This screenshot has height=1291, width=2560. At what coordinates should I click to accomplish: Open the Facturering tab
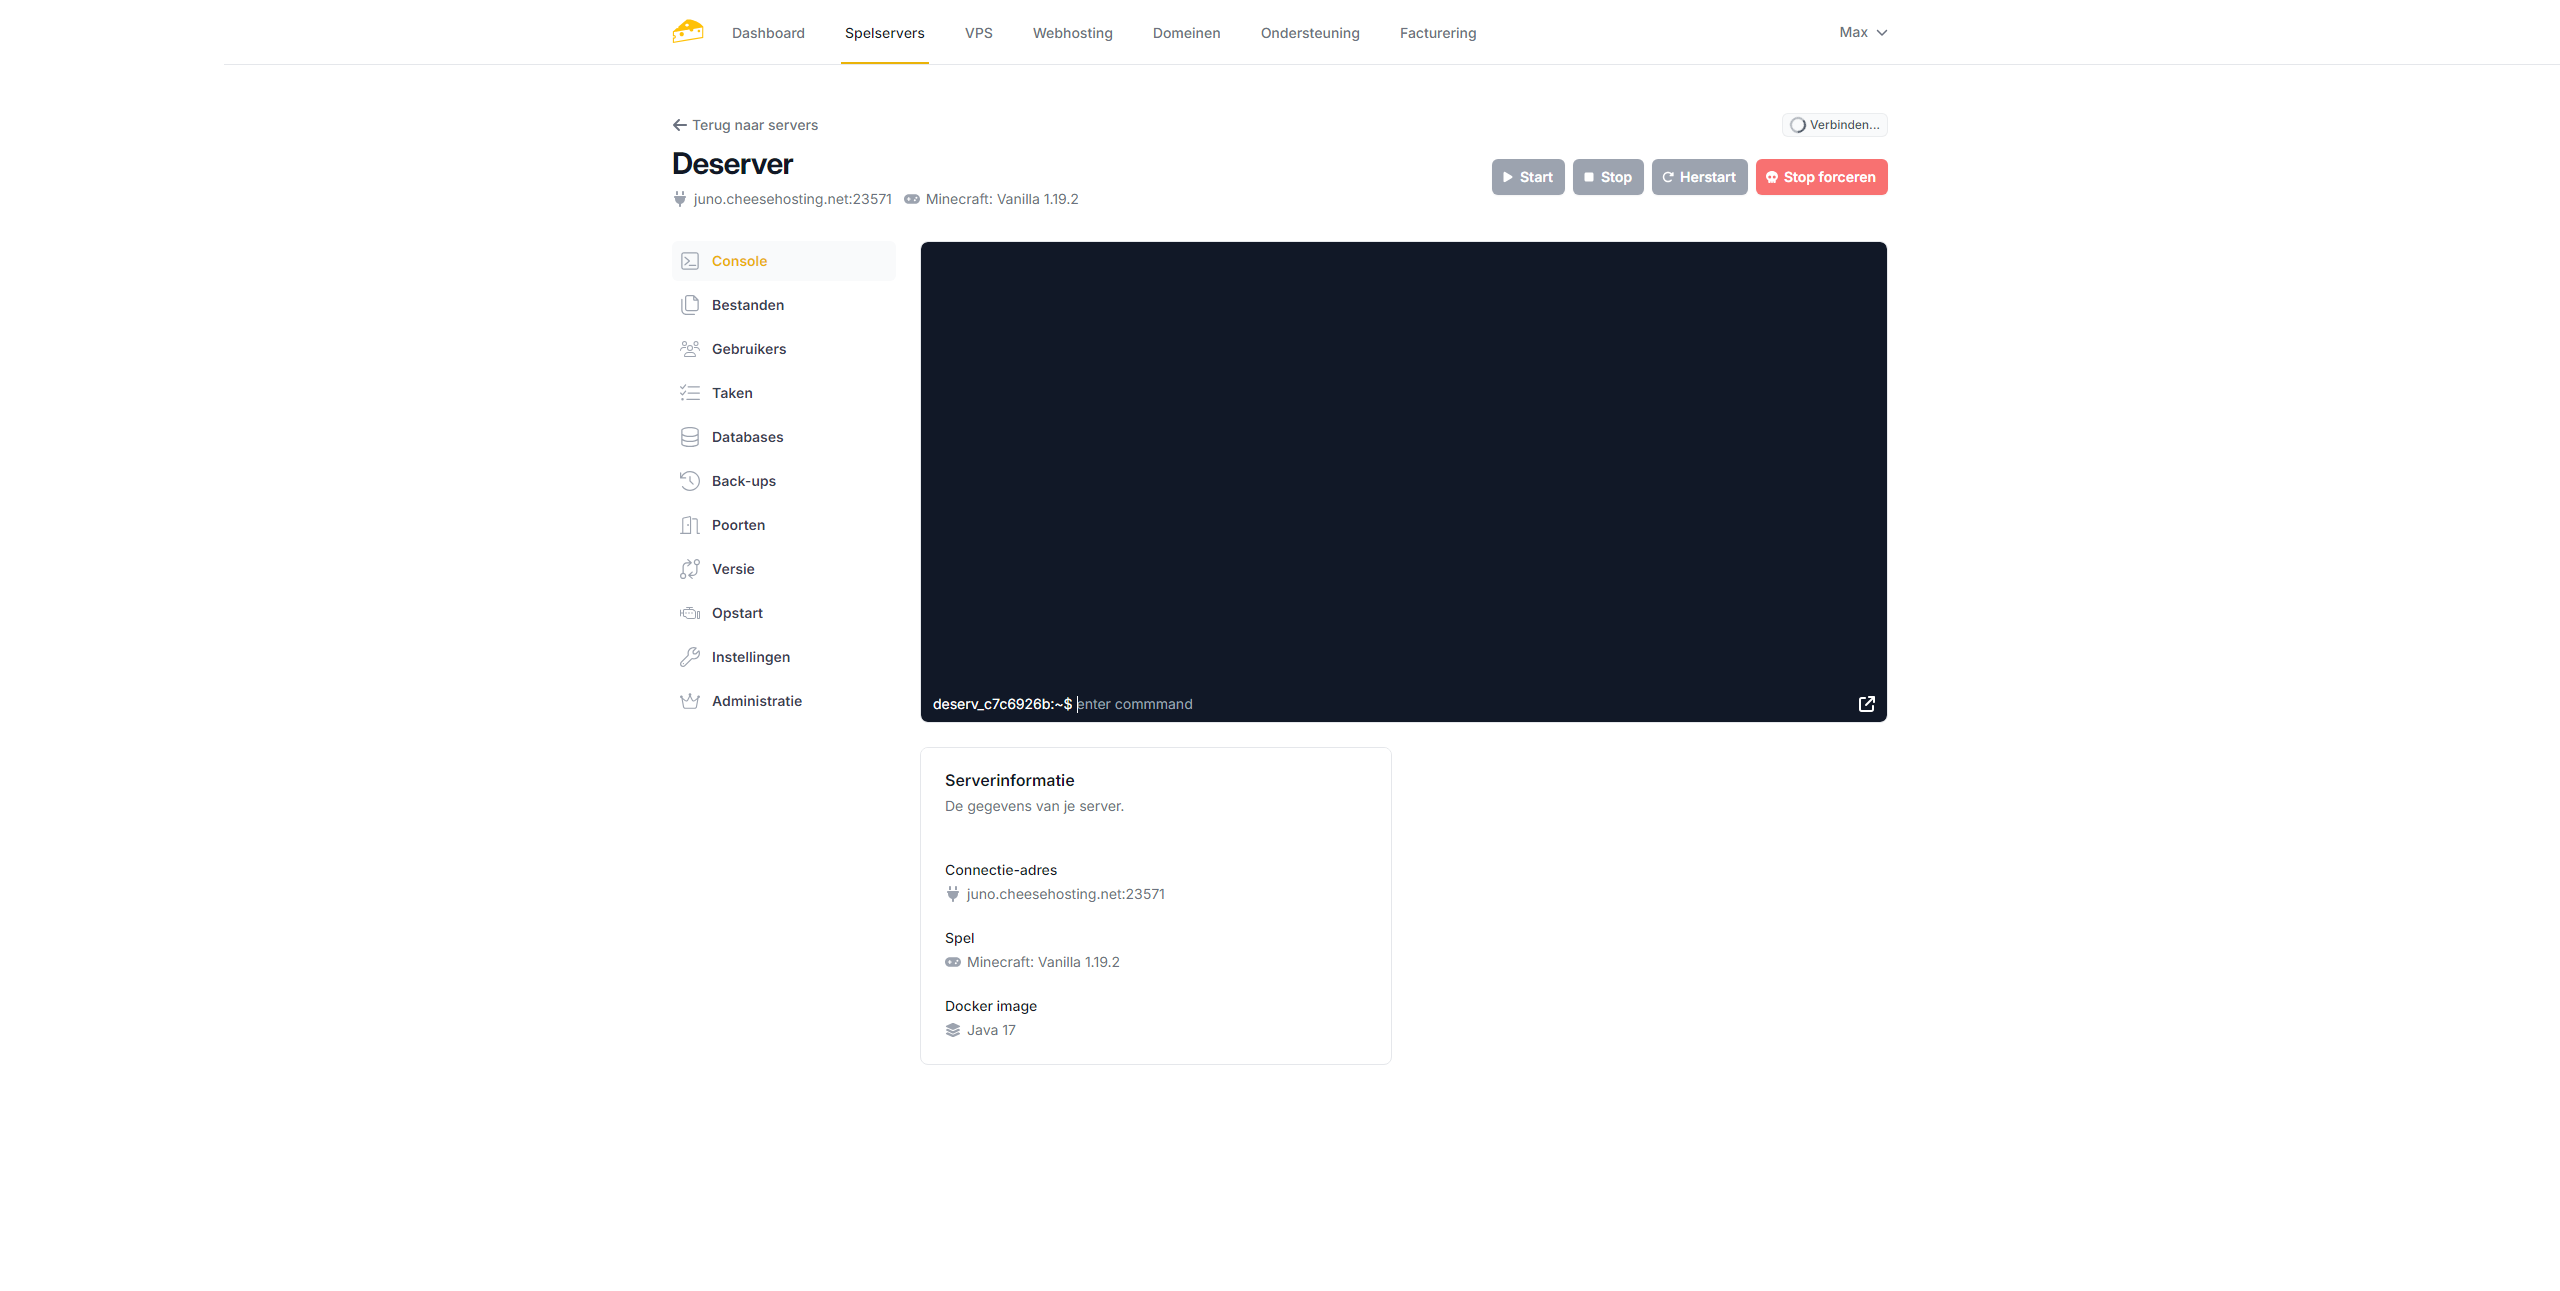tap(1437, 33)
